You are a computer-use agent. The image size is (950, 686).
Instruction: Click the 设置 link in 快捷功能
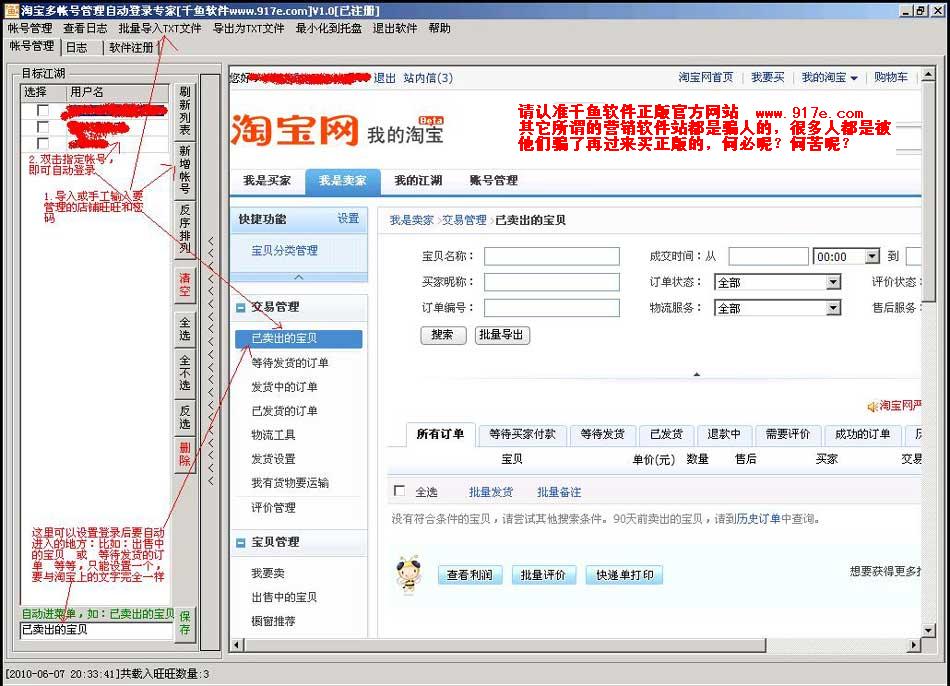pyautogui.click(x=348, y=219)
